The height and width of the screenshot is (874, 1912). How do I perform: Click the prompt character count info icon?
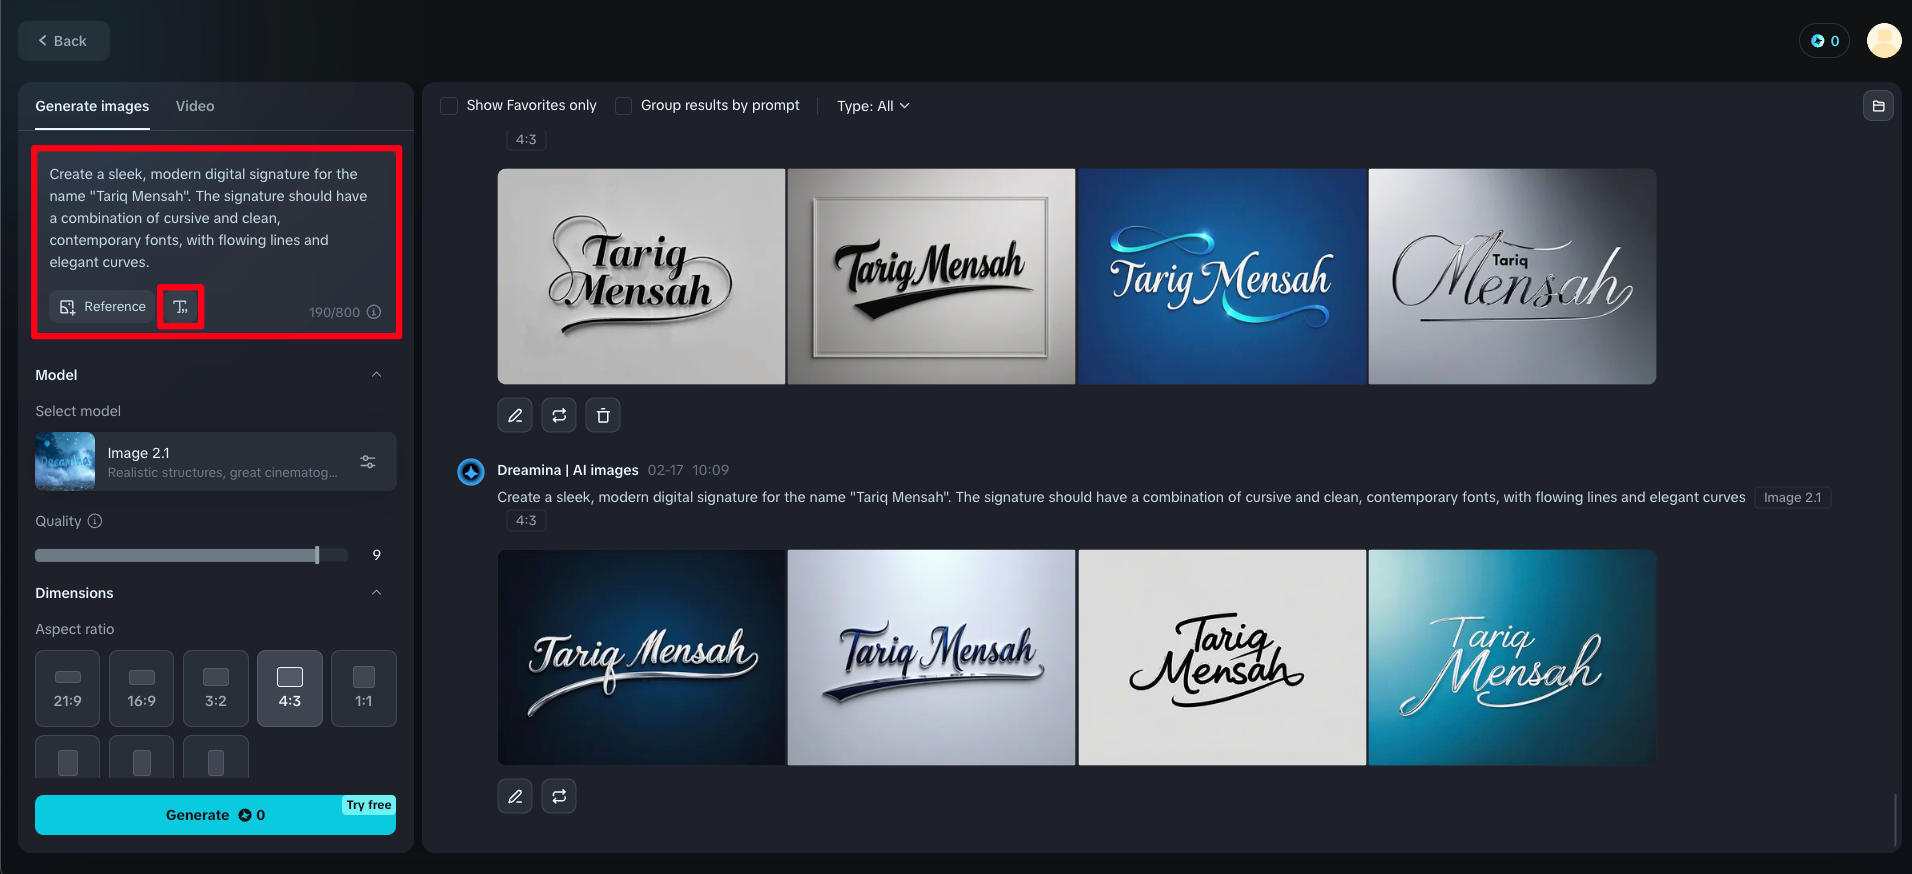coord(374,312)
